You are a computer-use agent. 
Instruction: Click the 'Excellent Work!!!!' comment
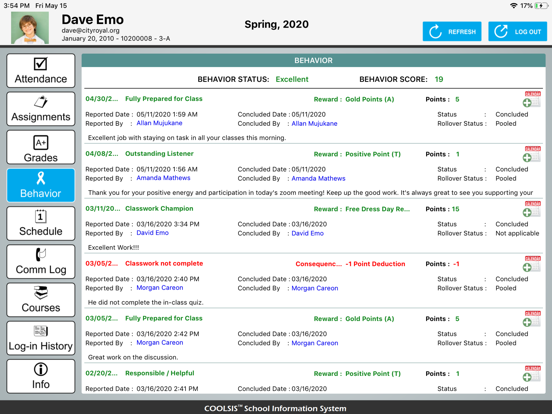[113, 247]
